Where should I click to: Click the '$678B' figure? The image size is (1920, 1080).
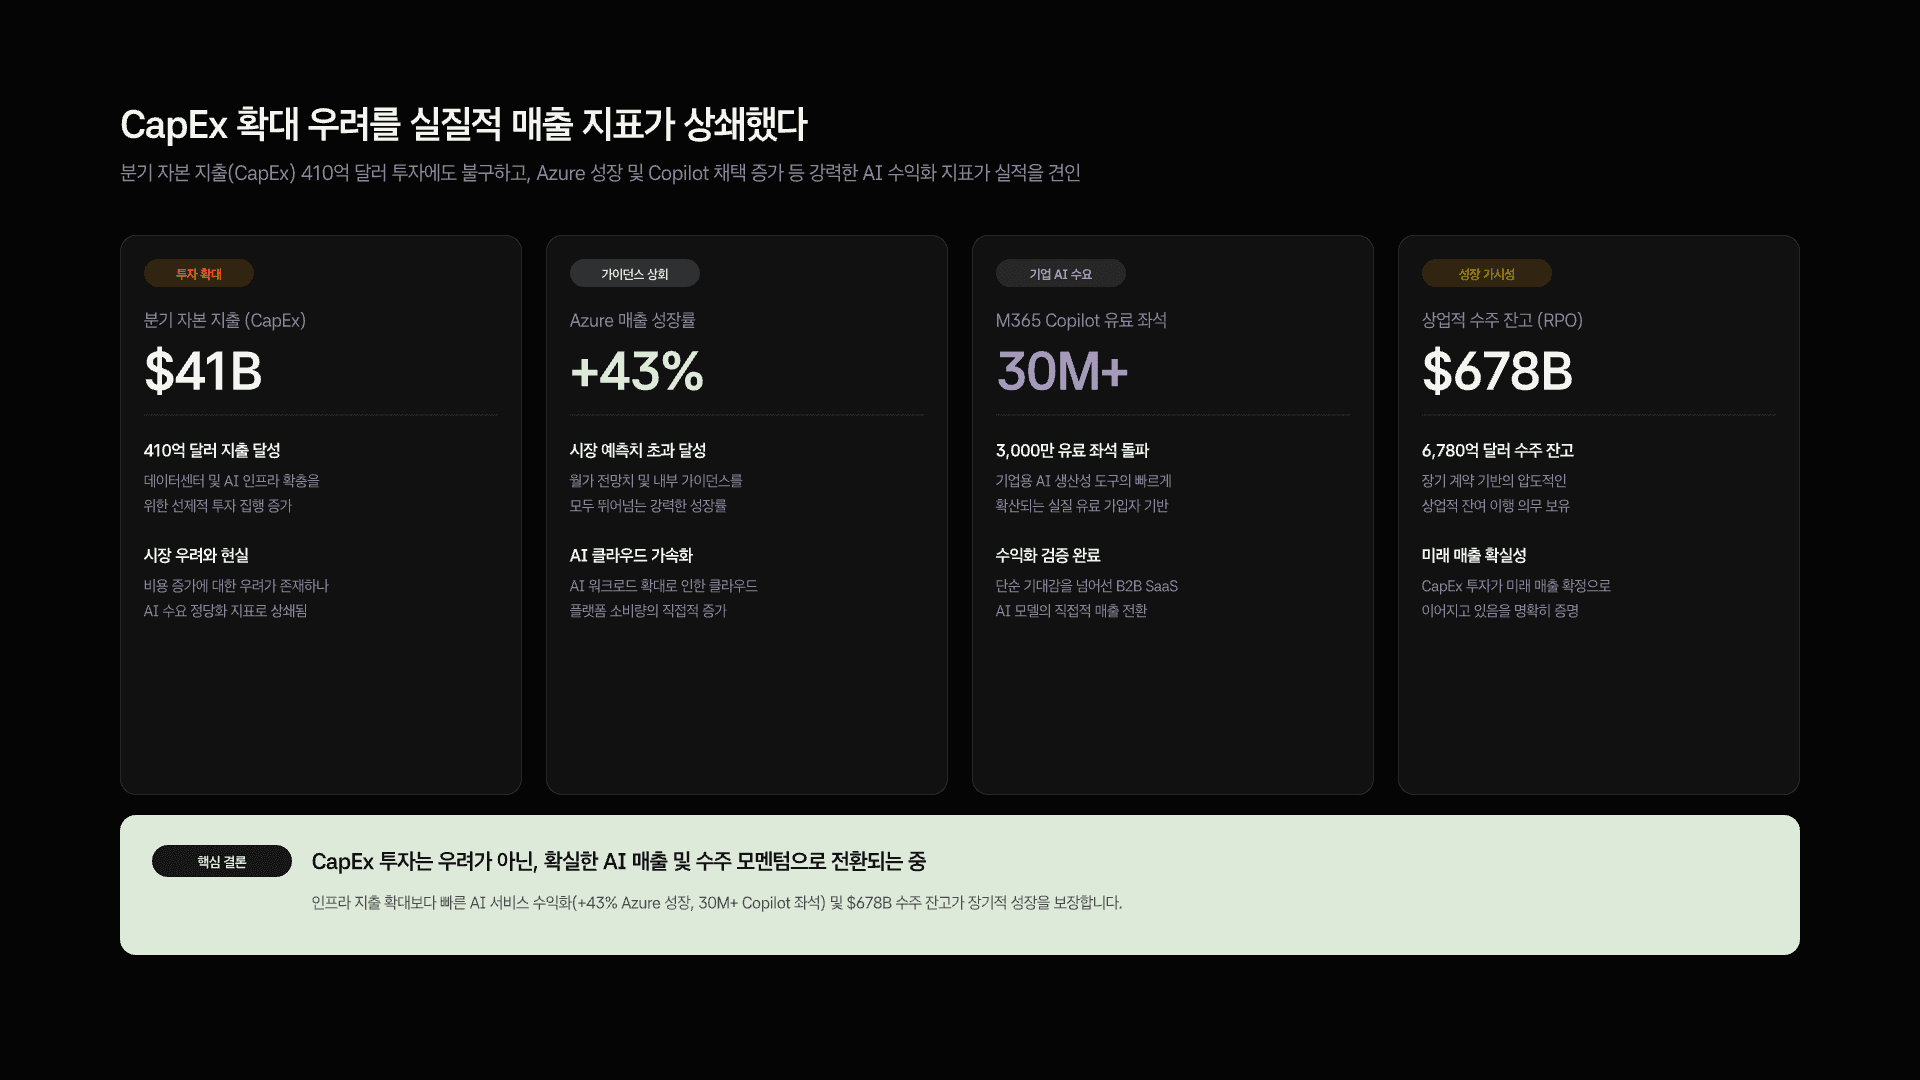tap(1497, 371)
